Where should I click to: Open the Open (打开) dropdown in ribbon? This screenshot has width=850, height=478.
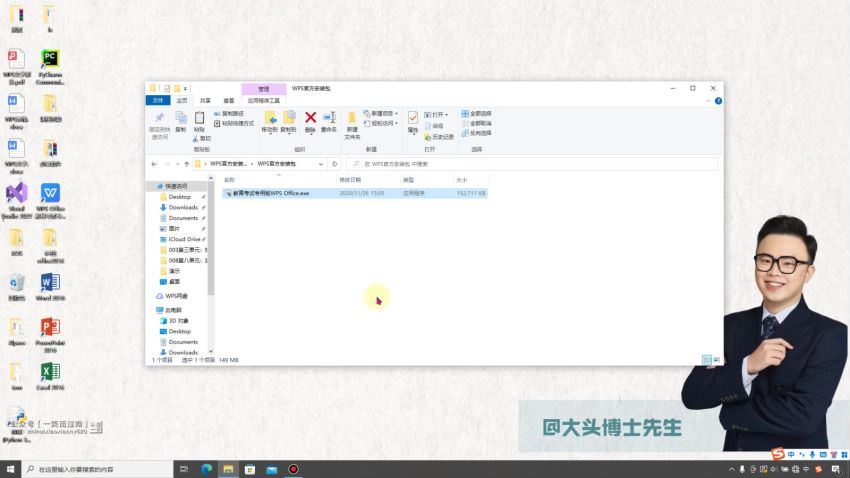coord(436,115)
